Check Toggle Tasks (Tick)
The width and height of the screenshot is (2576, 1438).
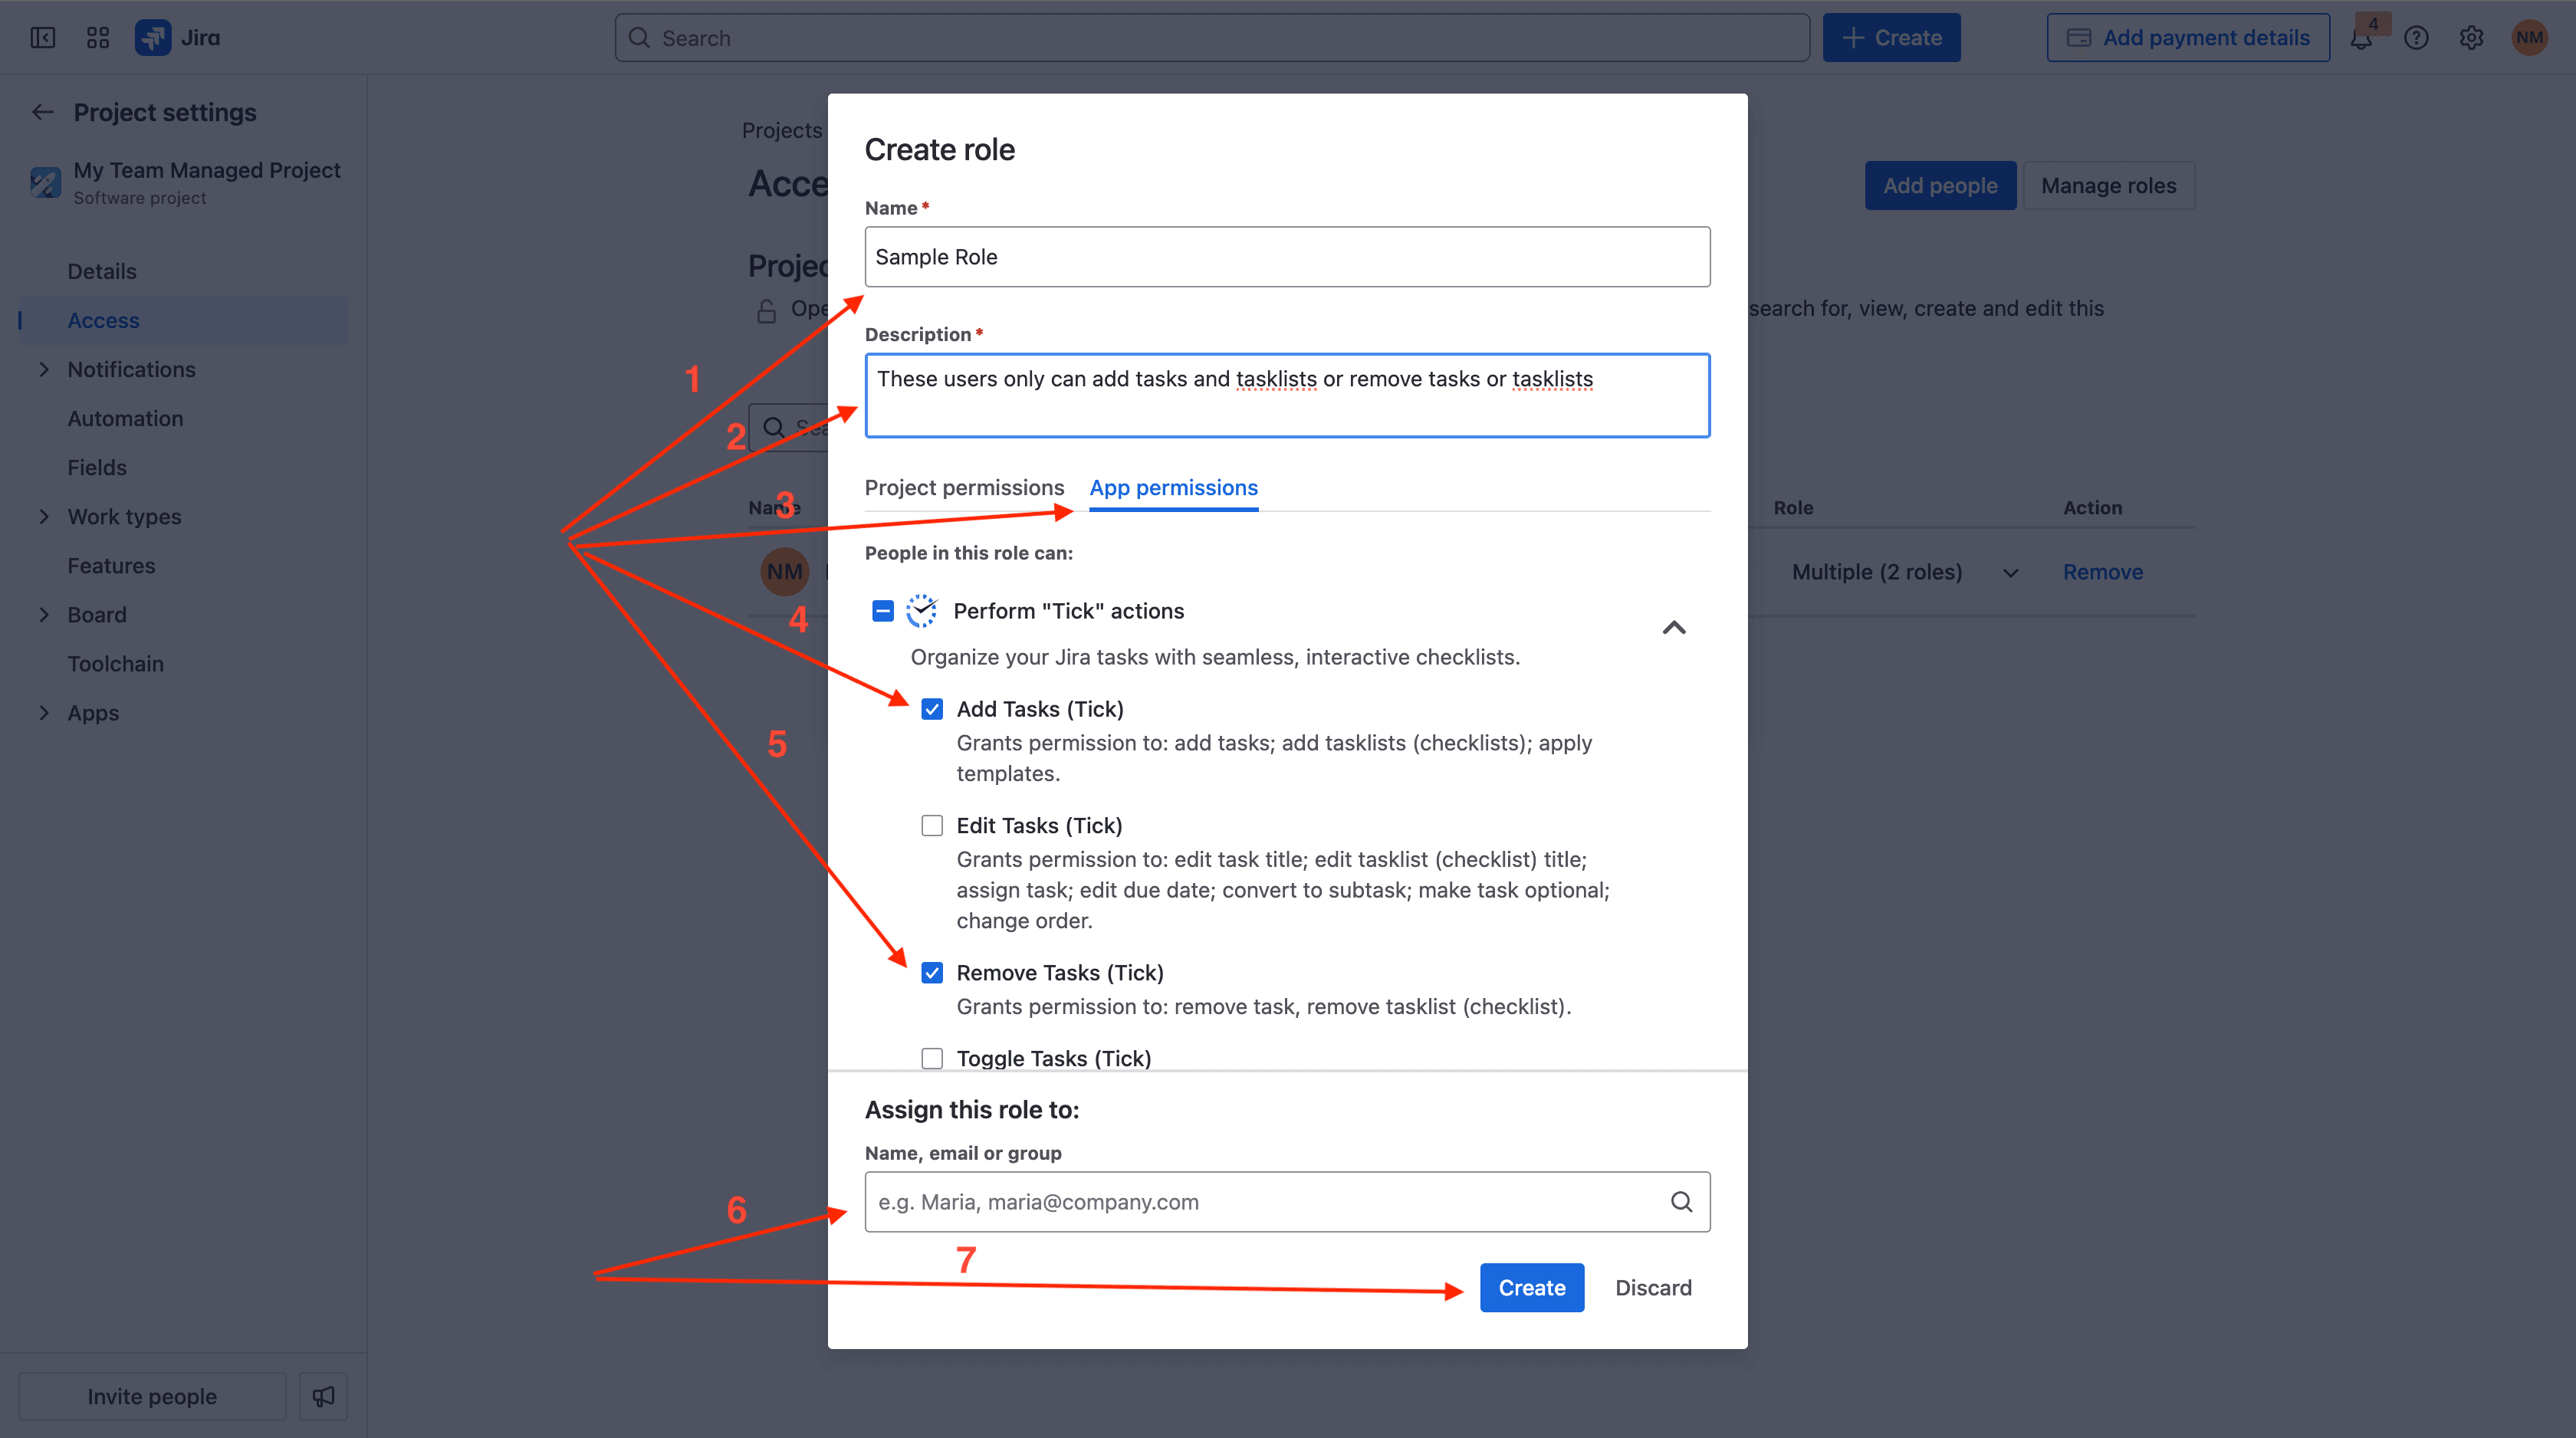pyautogui.click(x=932, y=1058)
